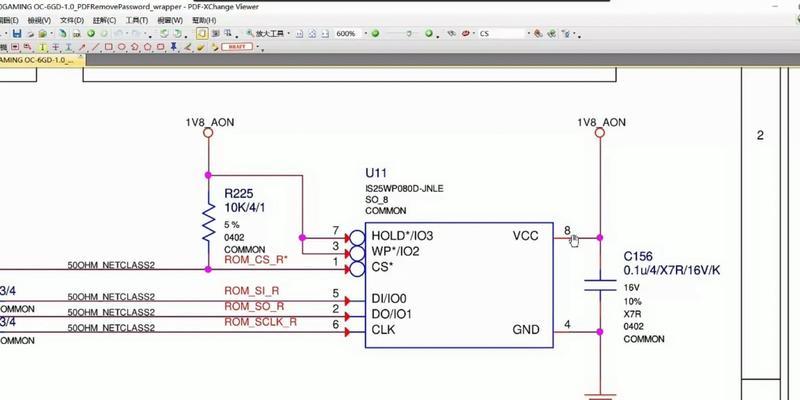Activate the 放大工具 zoom tool
This screenshot has height=400, width=800.
click(x=265, y=34)
